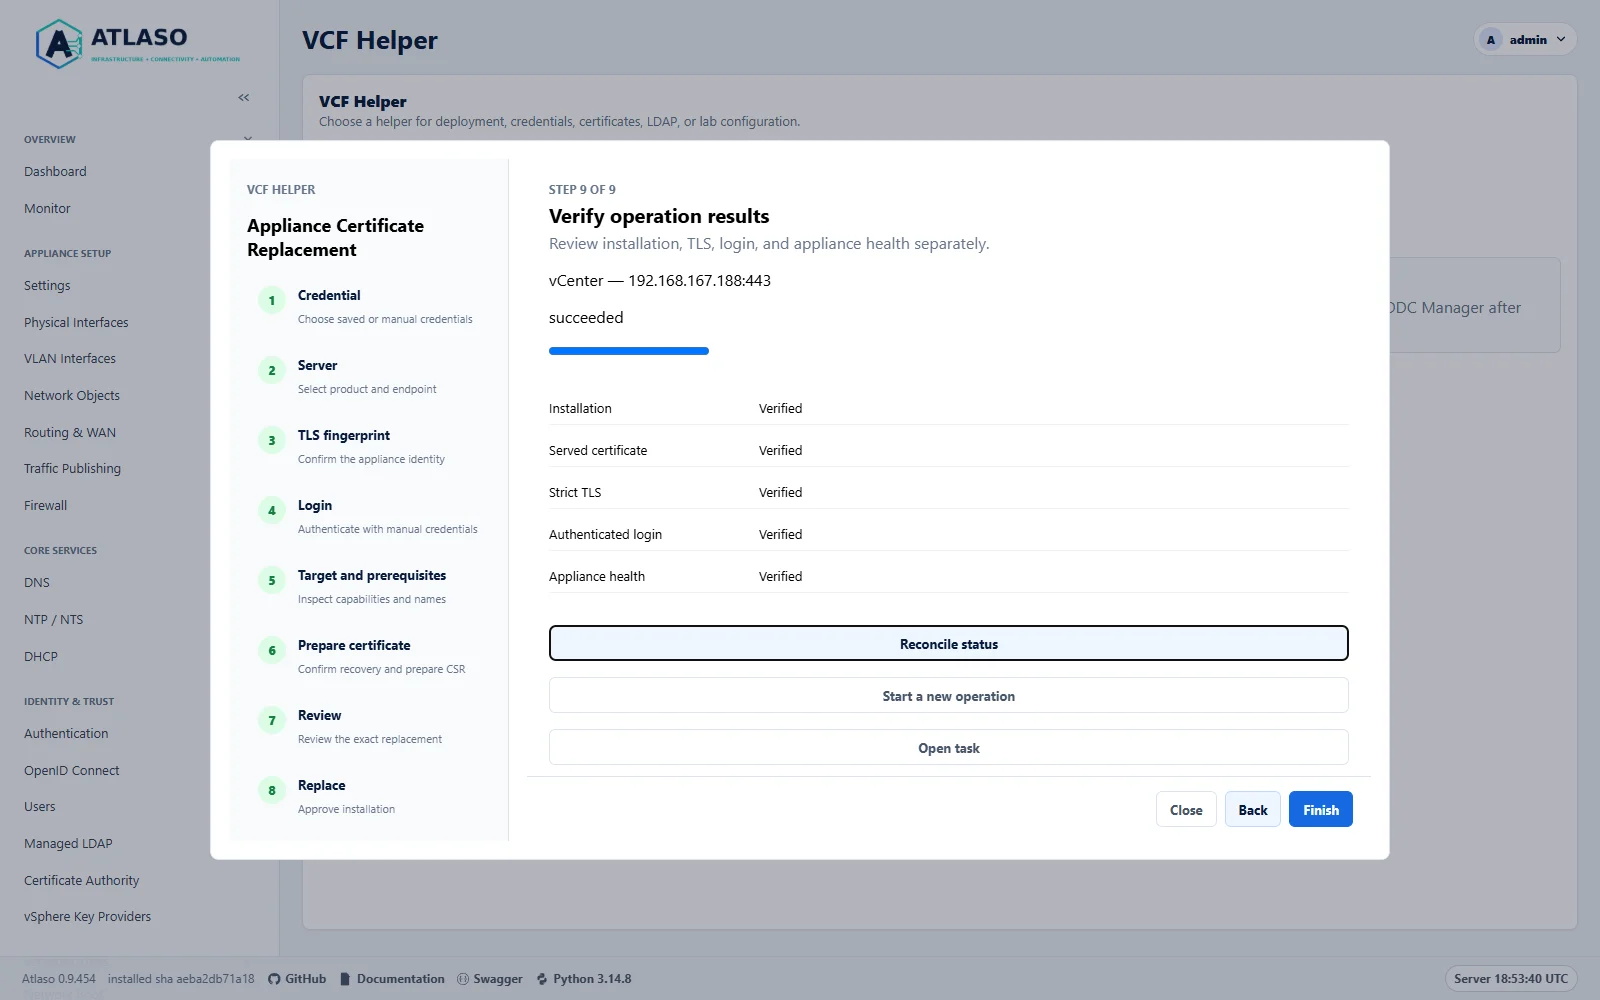This screenshot has height=1000, width=1600.
Task: Click the Python 3.14.8 footer item
Action: click(584, 979)
